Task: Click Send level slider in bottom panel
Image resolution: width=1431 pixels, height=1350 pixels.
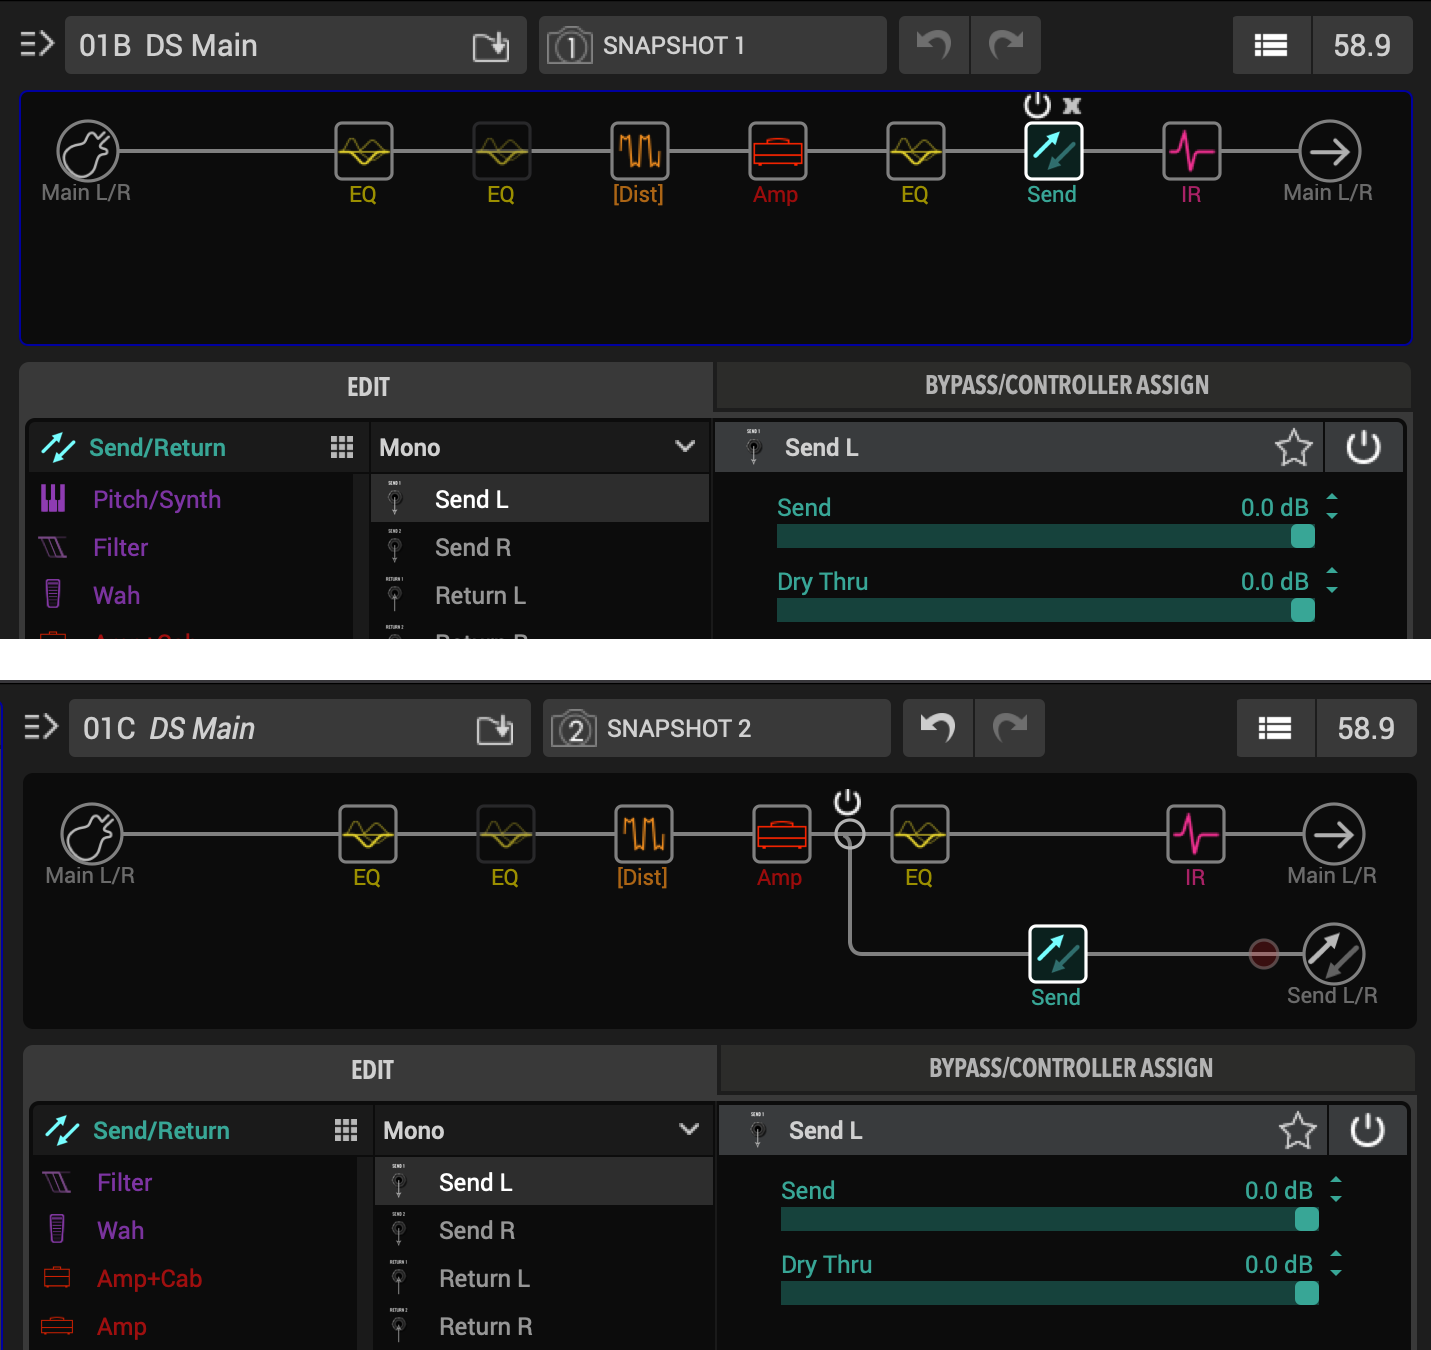Action: point(1049,1219)
